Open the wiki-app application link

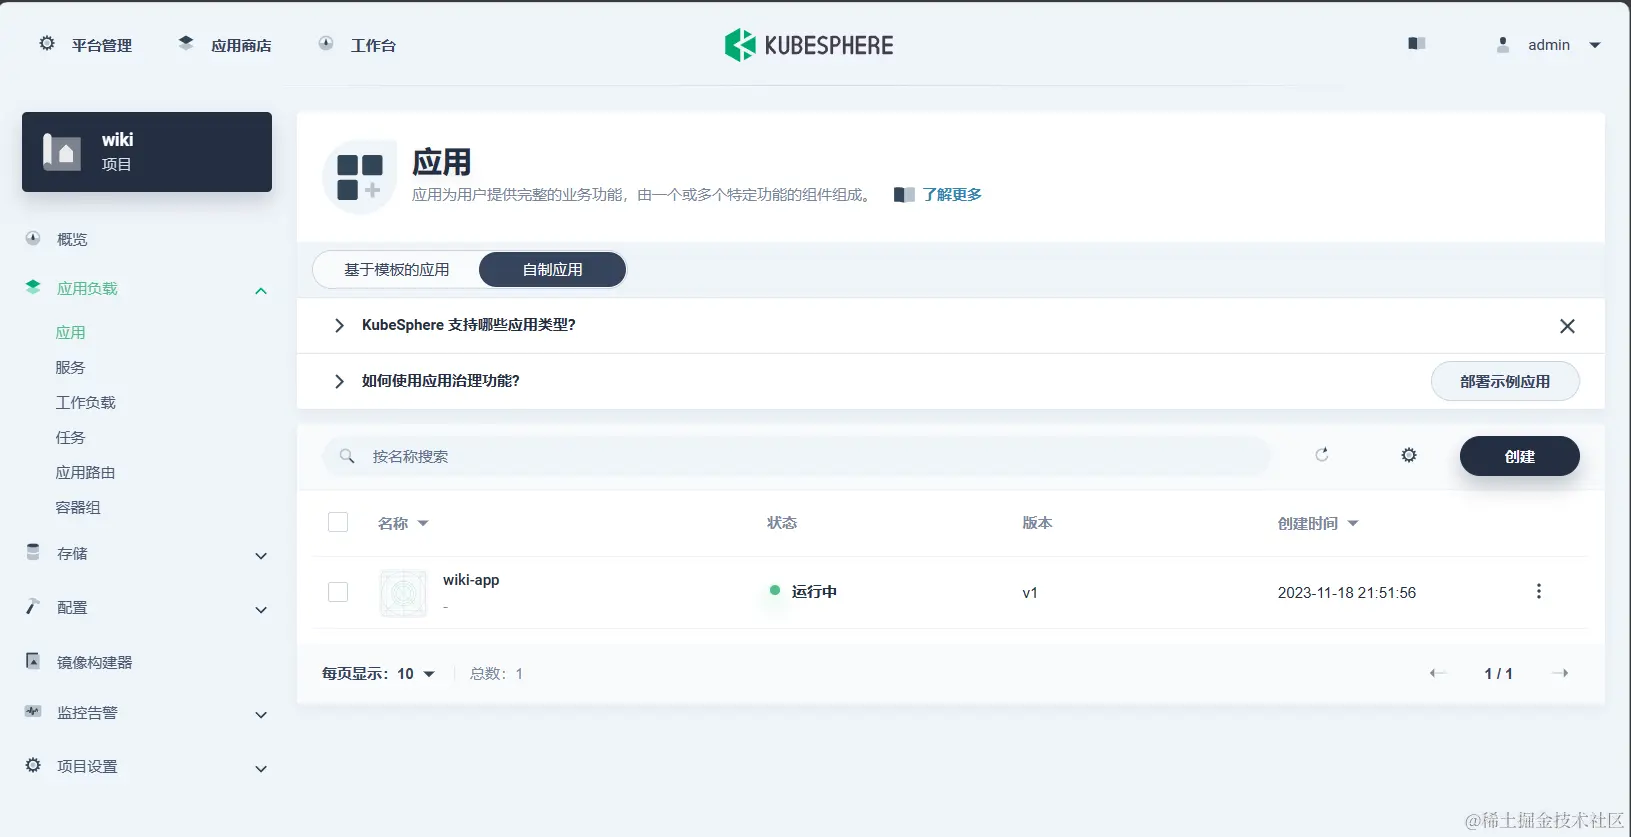point(471,580)
